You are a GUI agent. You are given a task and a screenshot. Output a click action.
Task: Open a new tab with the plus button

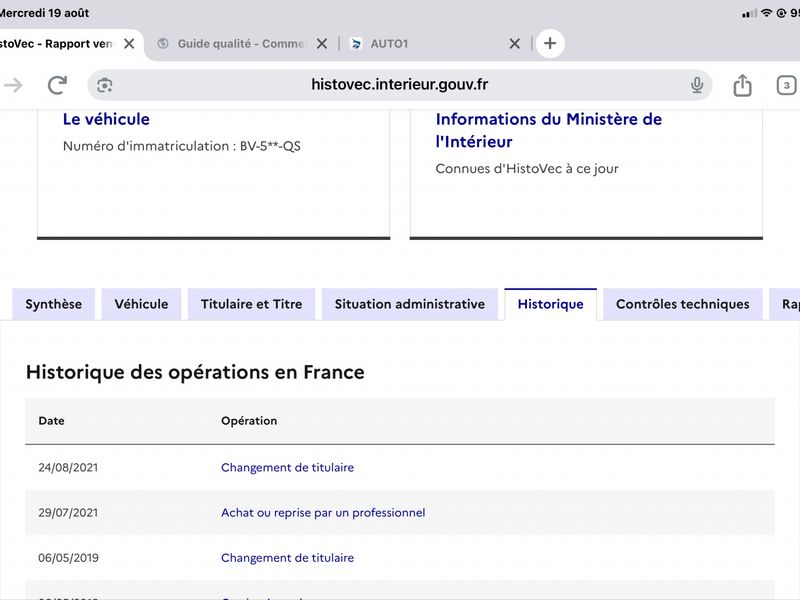click(550, 43)
